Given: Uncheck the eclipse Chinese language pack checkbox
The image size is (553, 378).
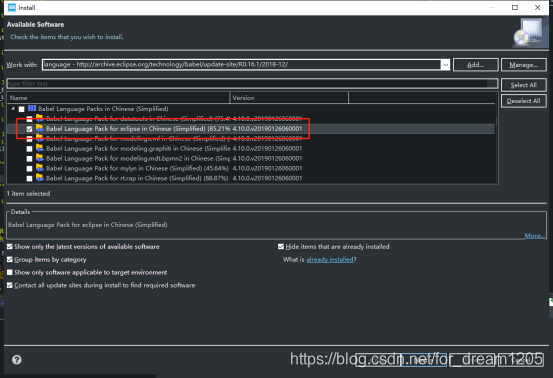Looking at the screenshot, I should pos(29,129).
